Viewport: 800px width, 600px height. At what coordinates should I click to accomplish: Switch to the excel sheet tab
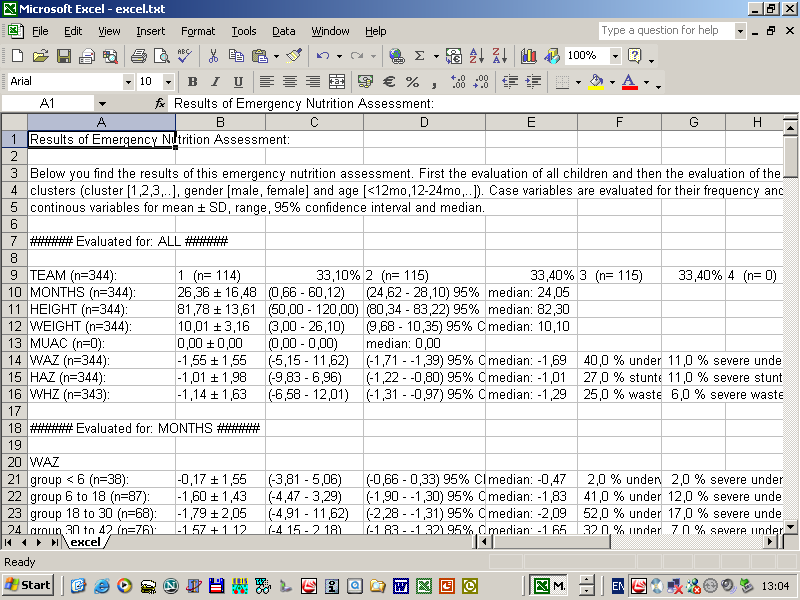click(85, 542)
